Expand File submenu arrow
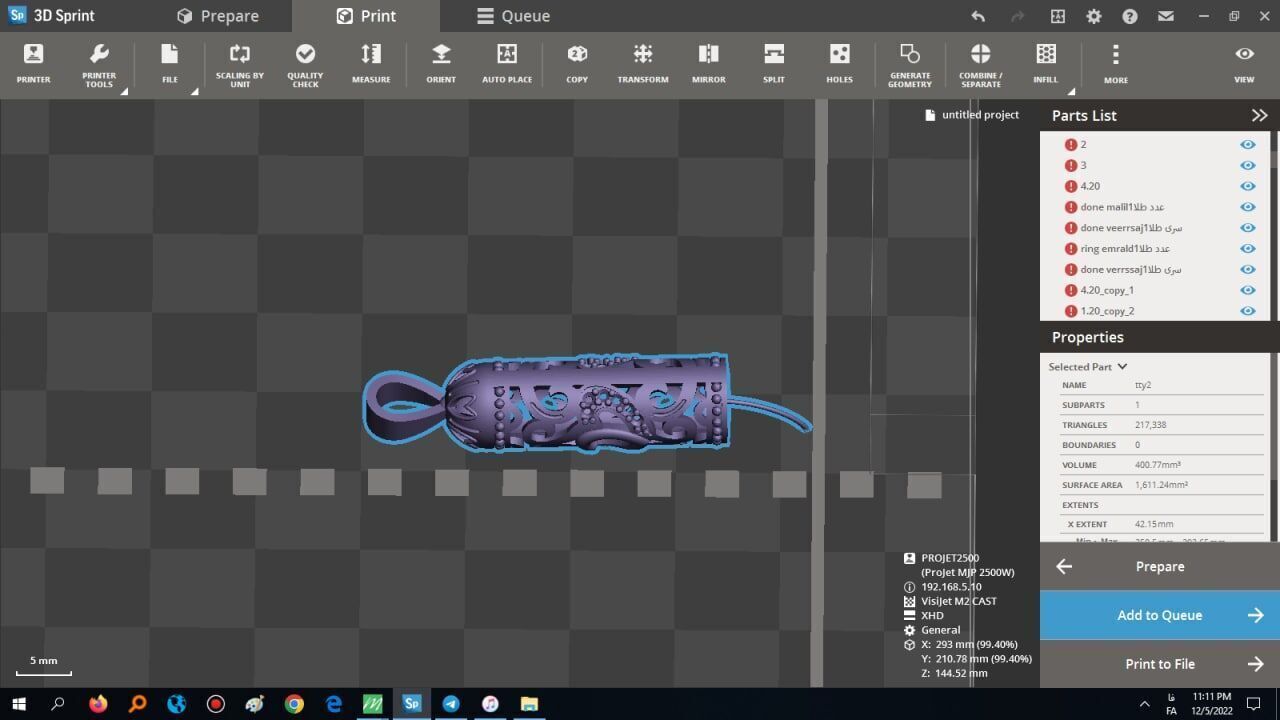Screen dimensions: 1280x720 (x=194, y=92)
